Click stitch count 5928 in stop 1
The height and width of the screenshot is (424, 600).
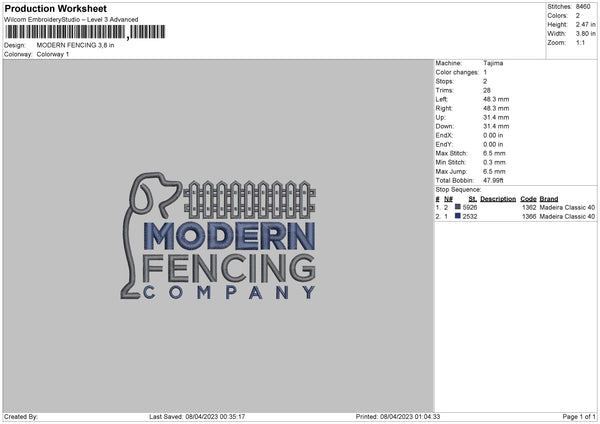pyautogui.click(x=470, y=207)
